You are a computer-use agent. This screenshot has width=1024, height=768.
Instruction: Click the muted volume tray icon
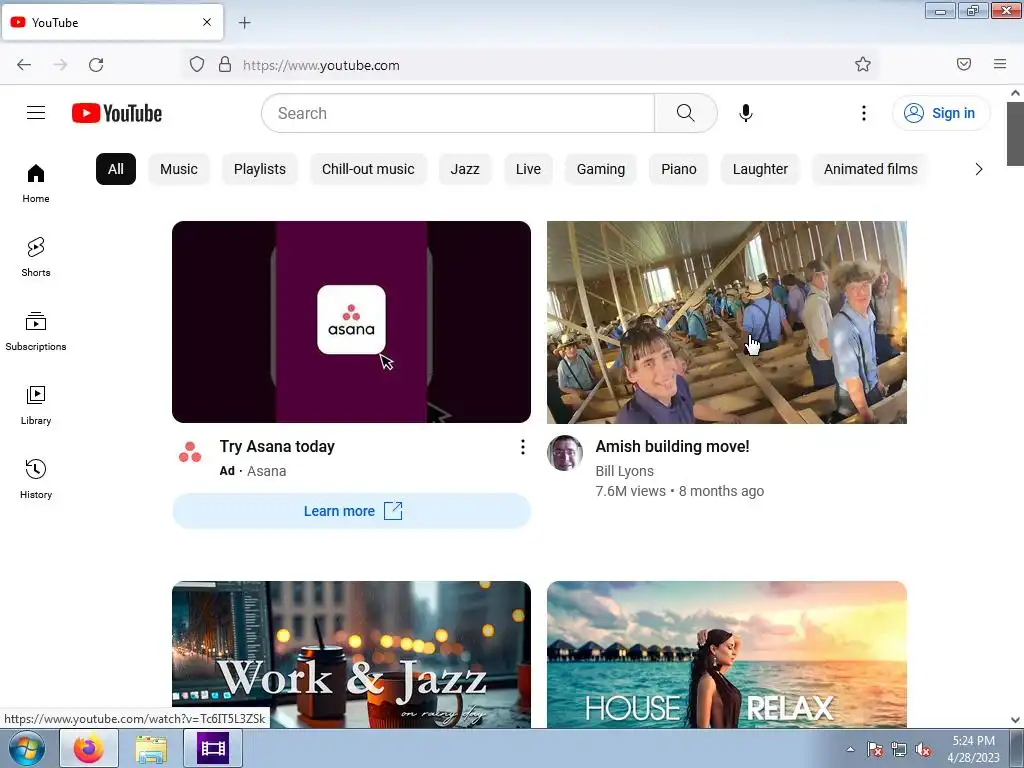tap(923, 750)
